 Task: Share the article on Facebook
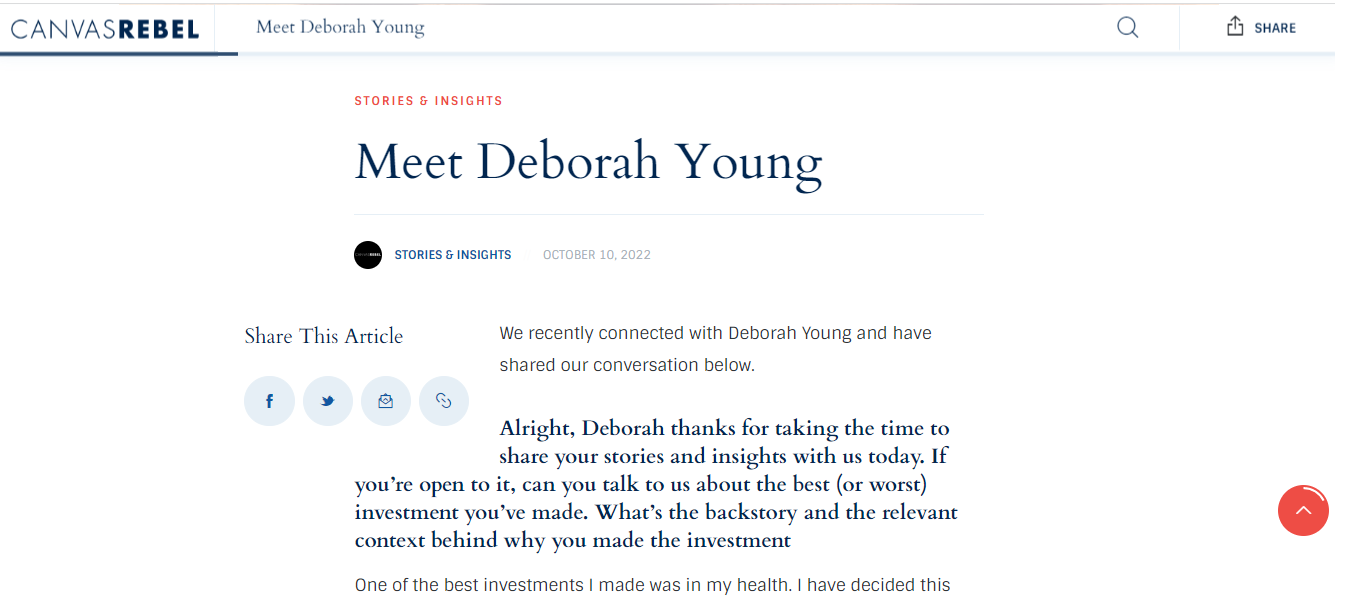point(269,402)
